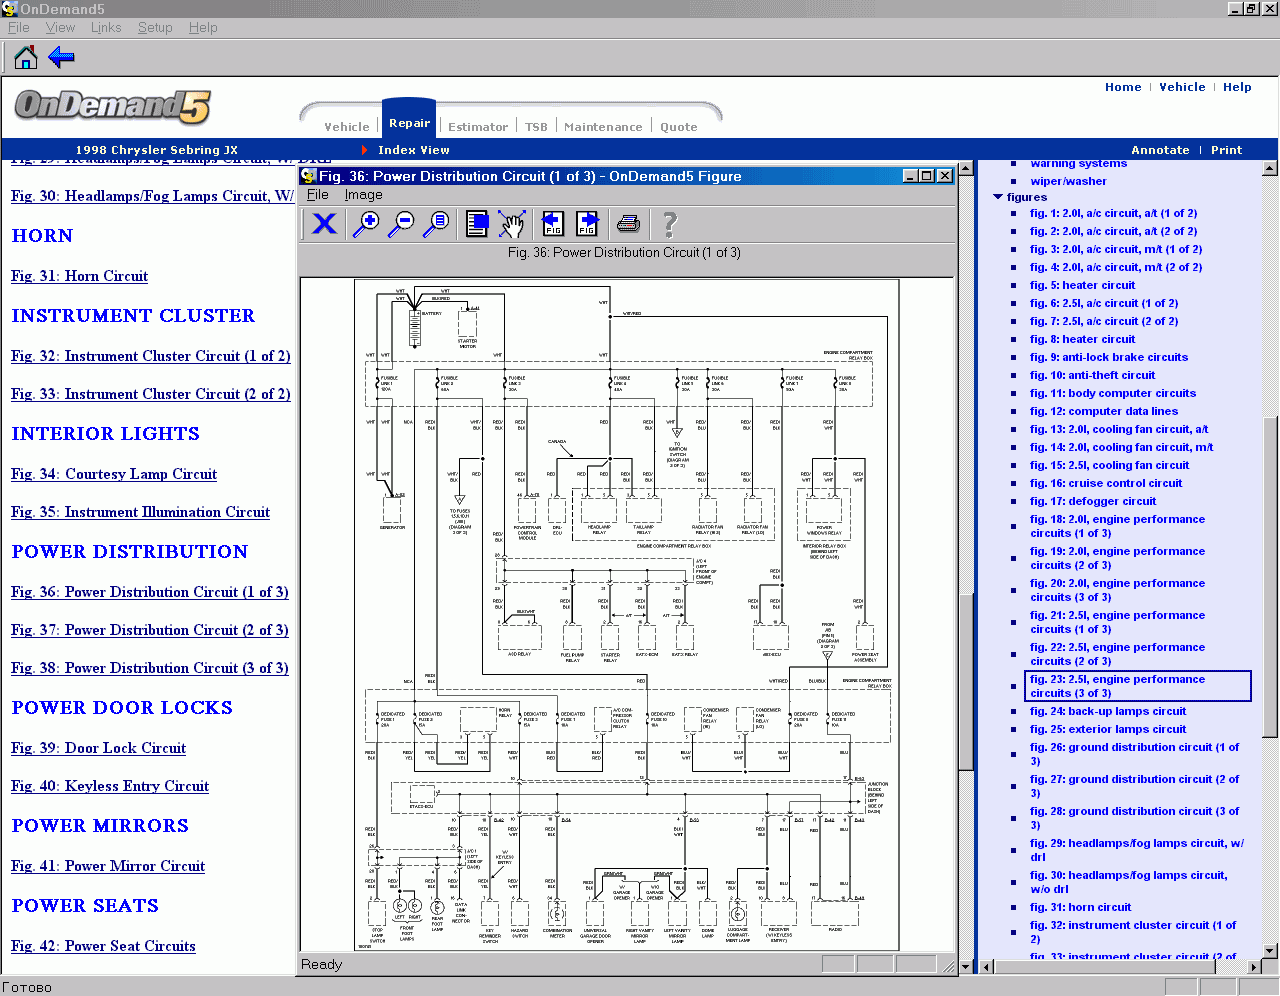The image size is (1280, 996).
Task: Open the Setup menu
Action: (155, 27)
